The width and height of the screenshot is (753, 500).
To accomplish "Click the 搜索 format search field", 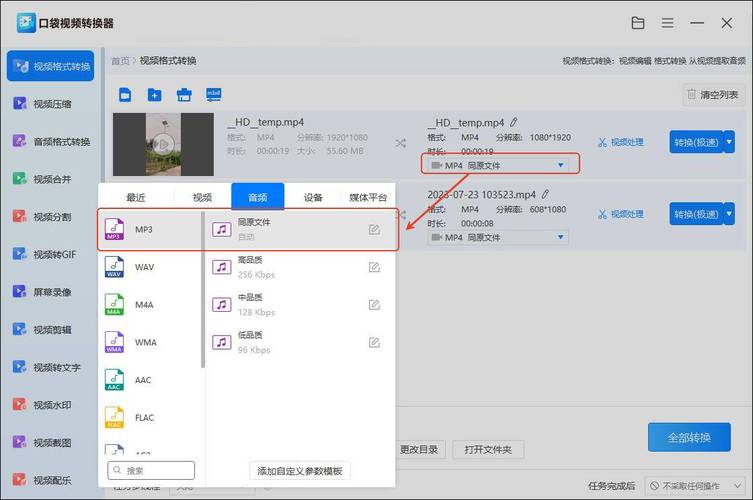I will click(x=151, y=470).
